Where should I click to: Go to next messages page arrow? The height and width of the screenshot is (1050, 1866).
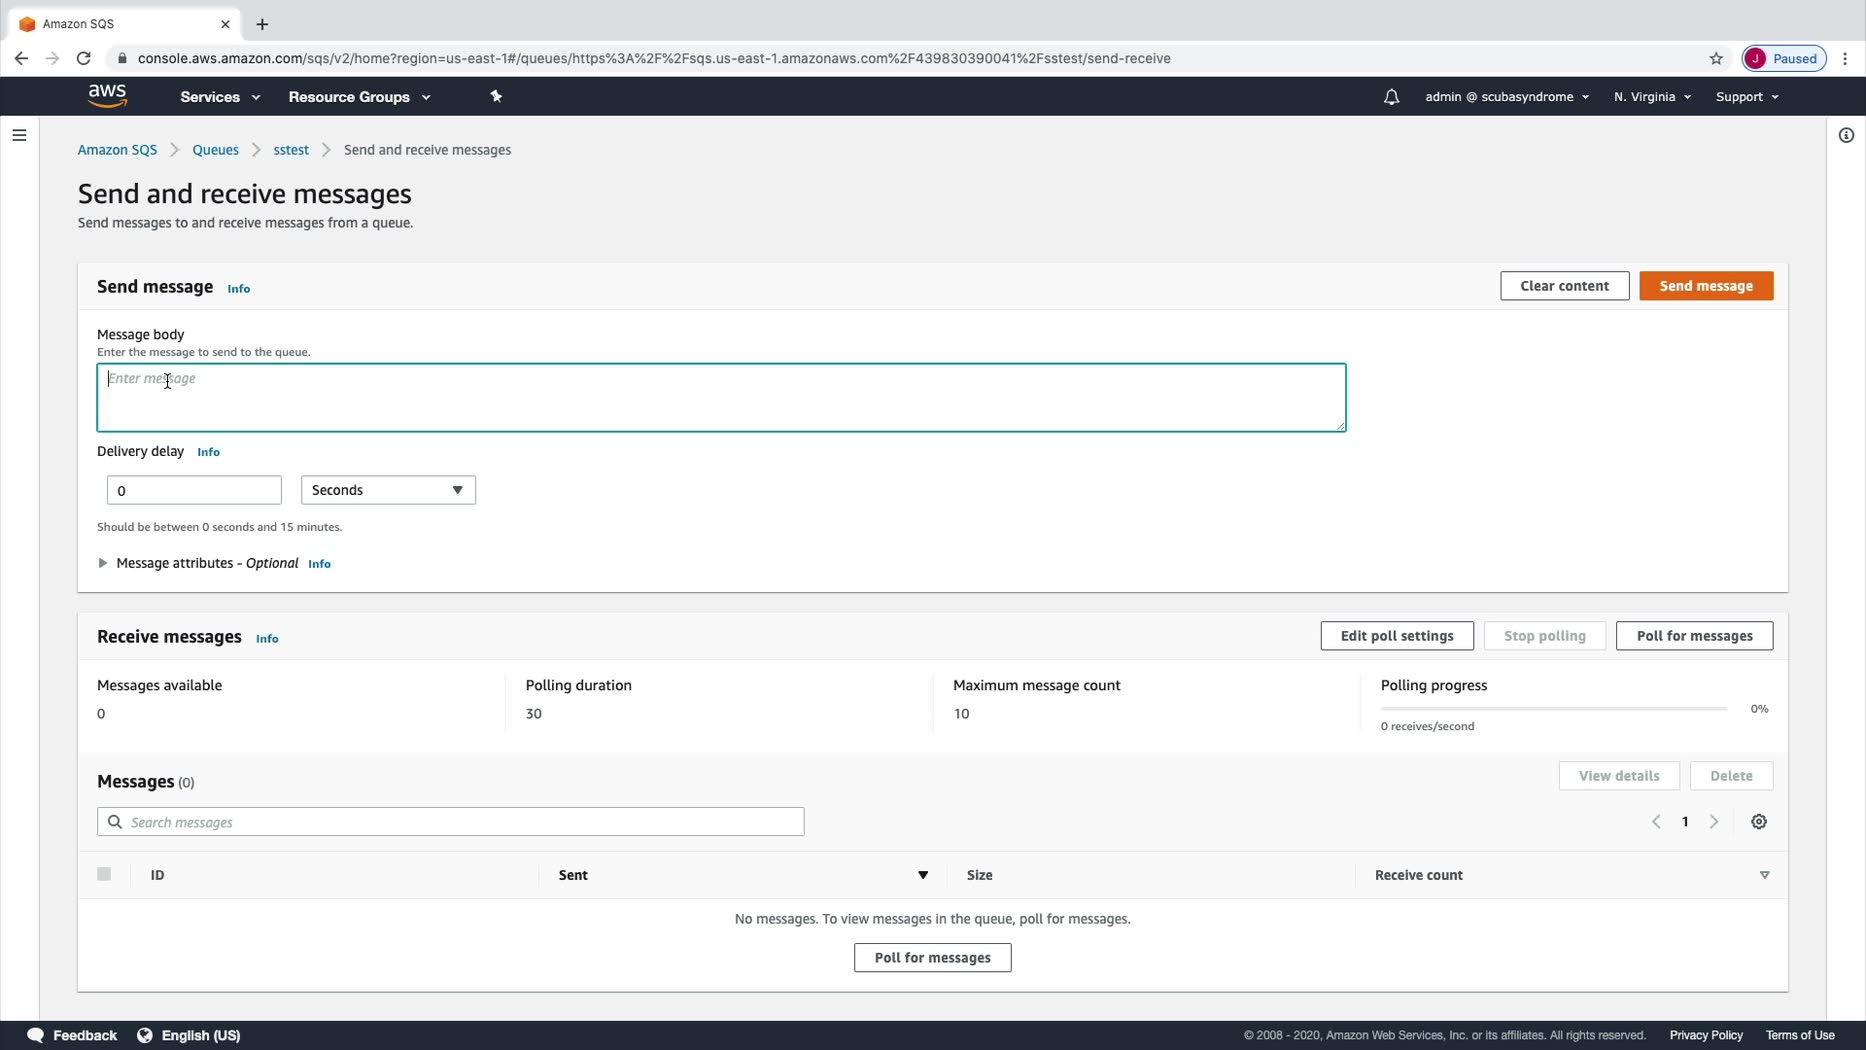click(1714, 822)
